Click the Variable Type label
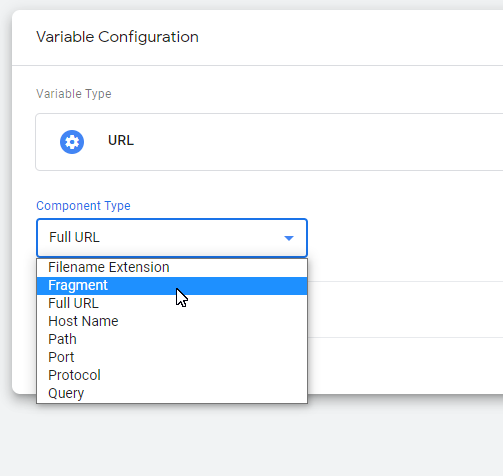Image resolution: width=503 pixels, height=476 pixels. coord(74,94)
